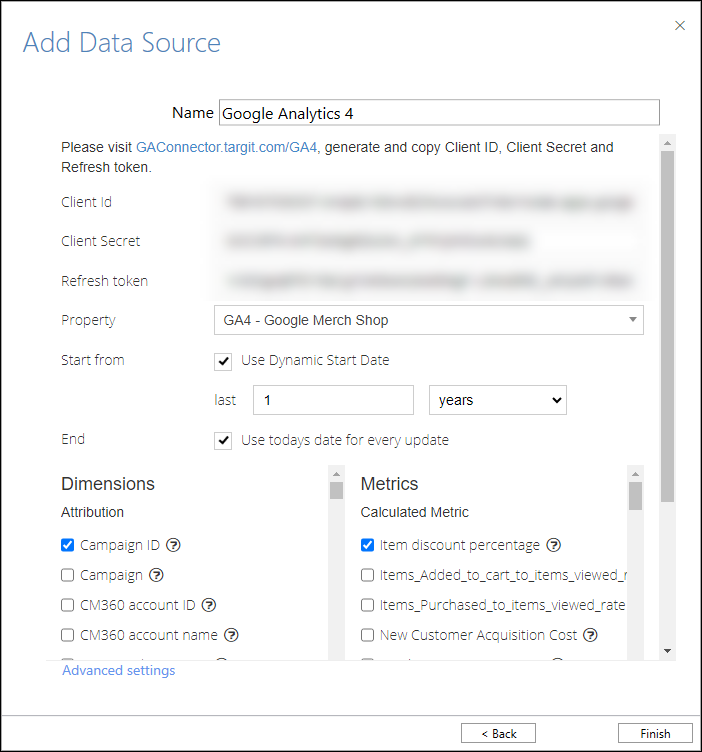Click the main scrollbar up arrow
Image resolution: width=702 pixels, height=752 pixels.
[667, 143]
